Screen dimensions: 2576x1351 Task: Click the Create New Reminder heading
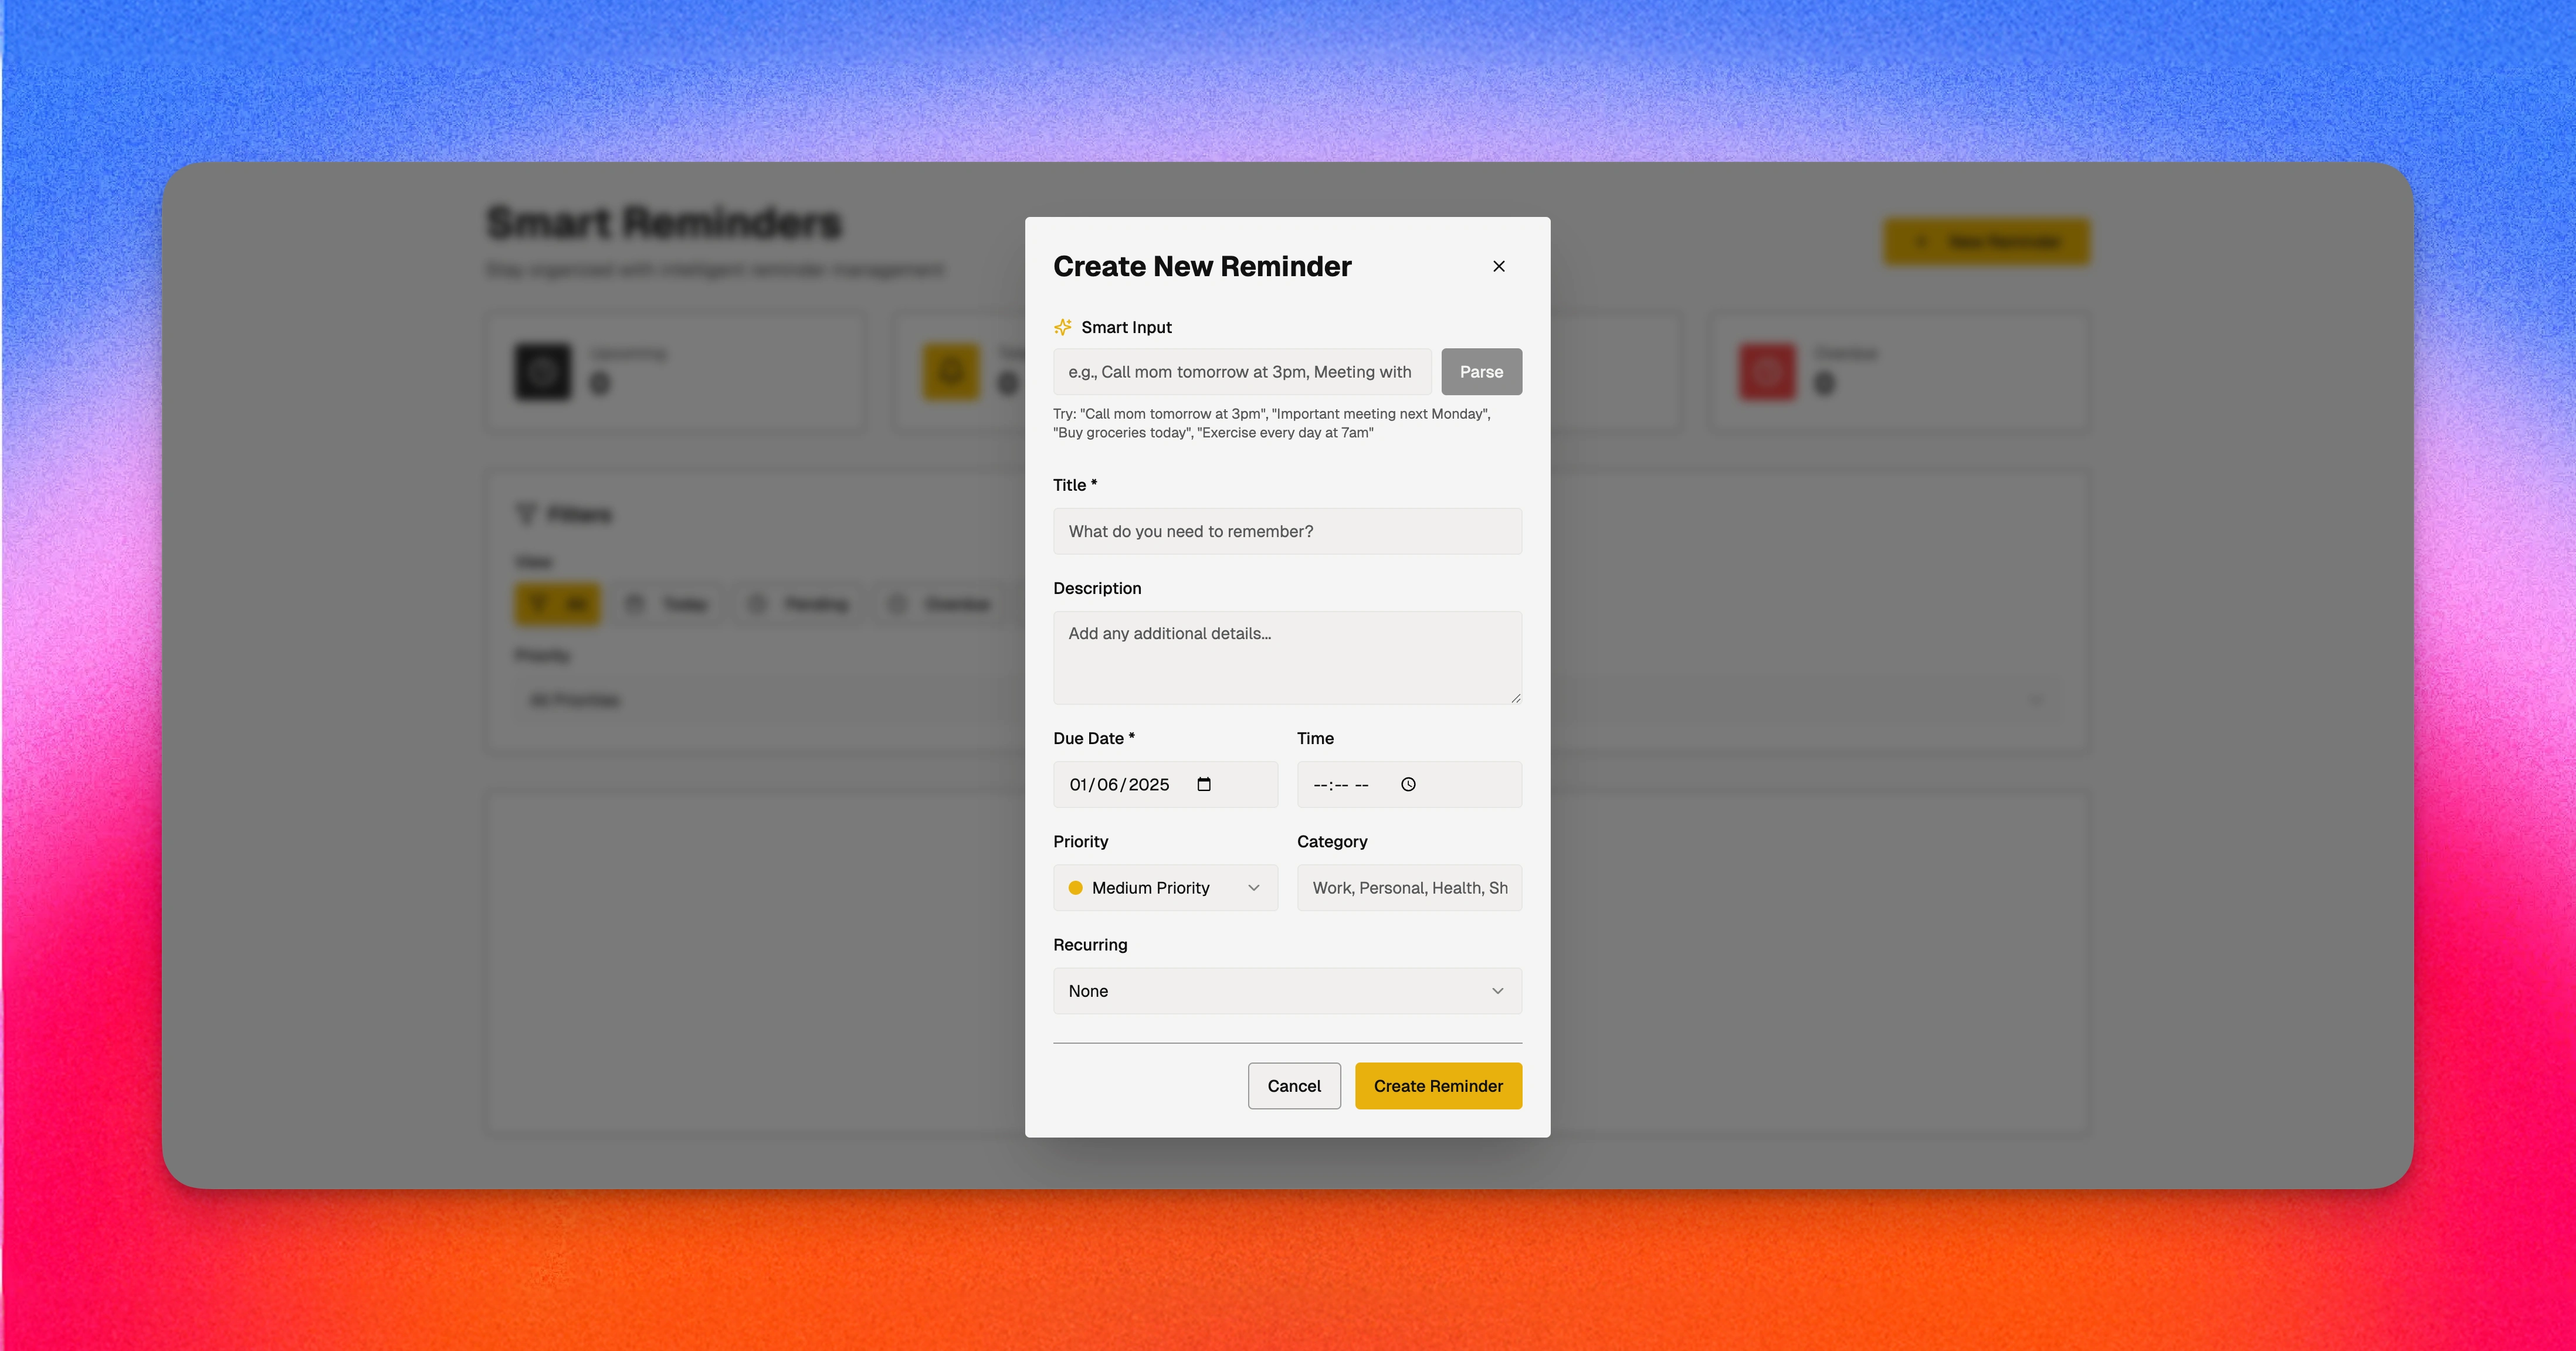coord(1202,266)
